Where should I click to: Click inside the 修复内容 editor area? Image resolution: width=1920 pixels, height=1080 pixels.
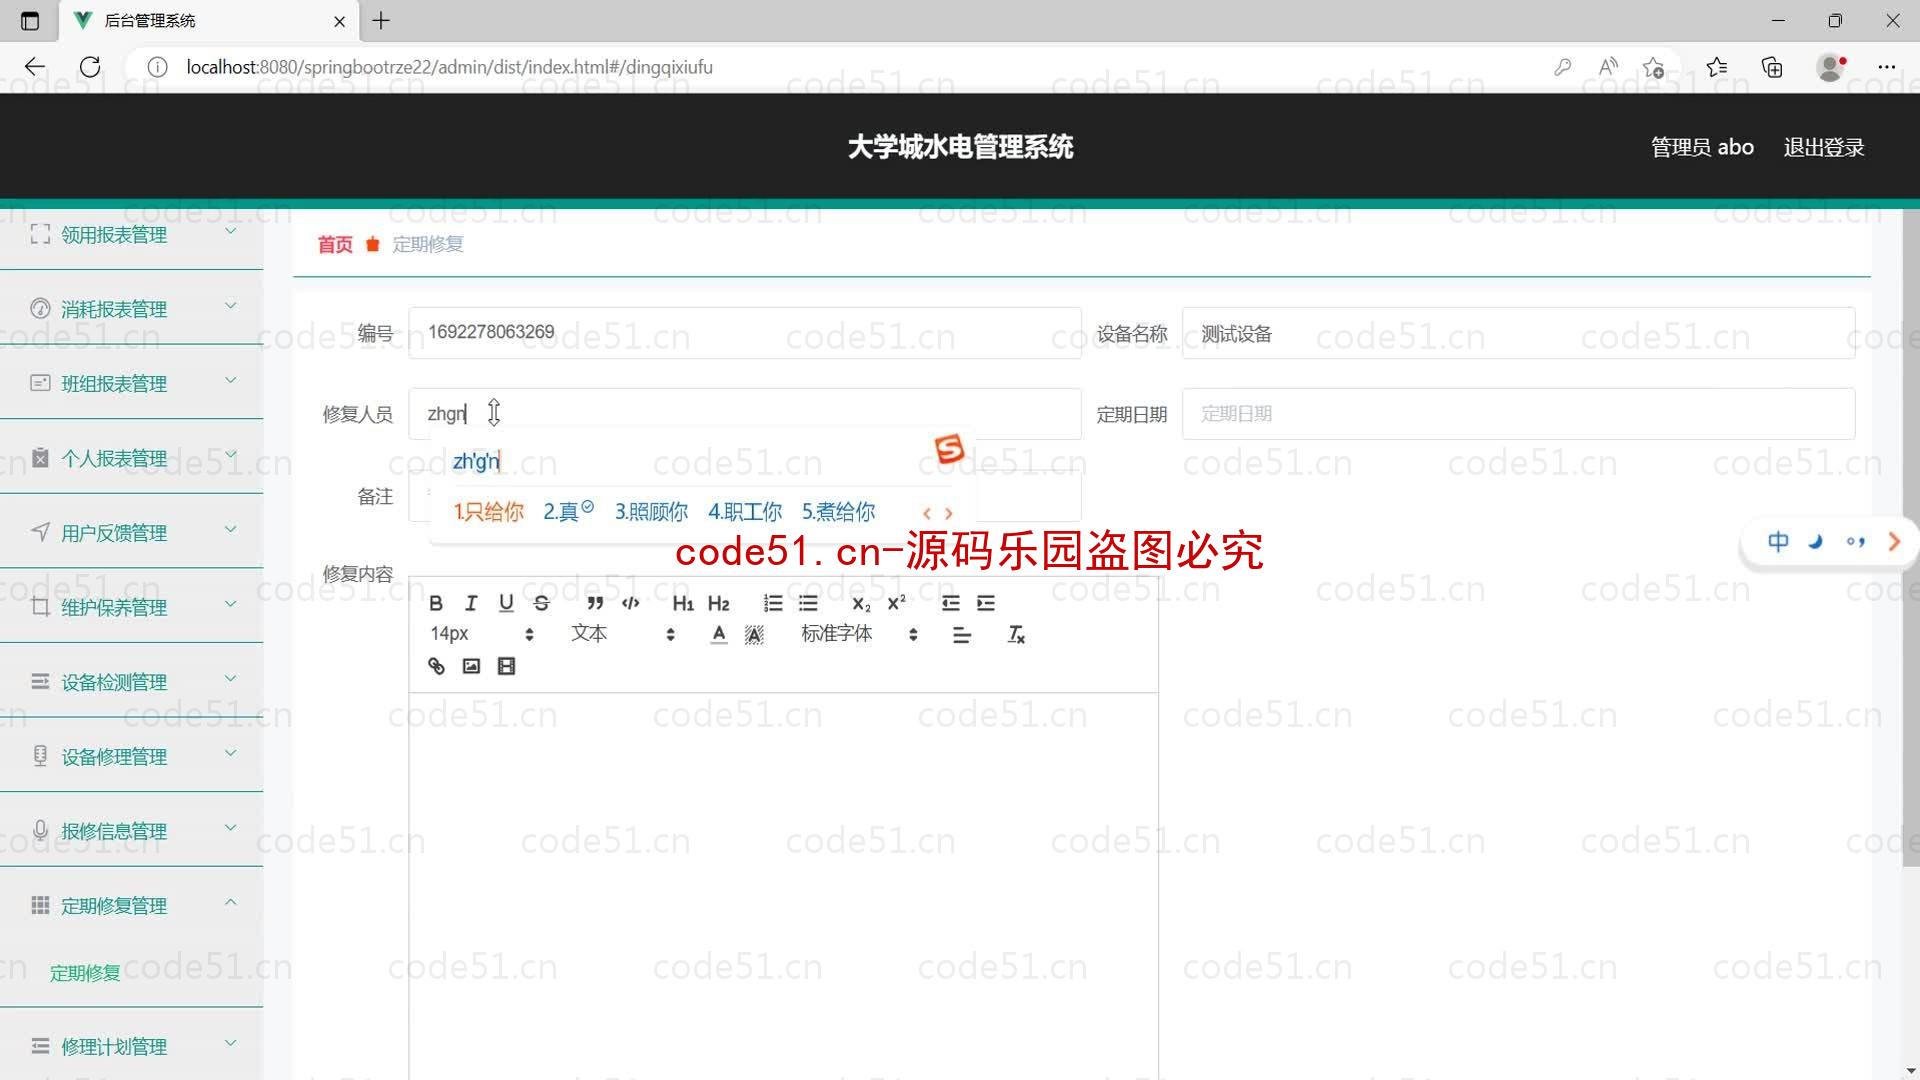(x=783, y=885)
